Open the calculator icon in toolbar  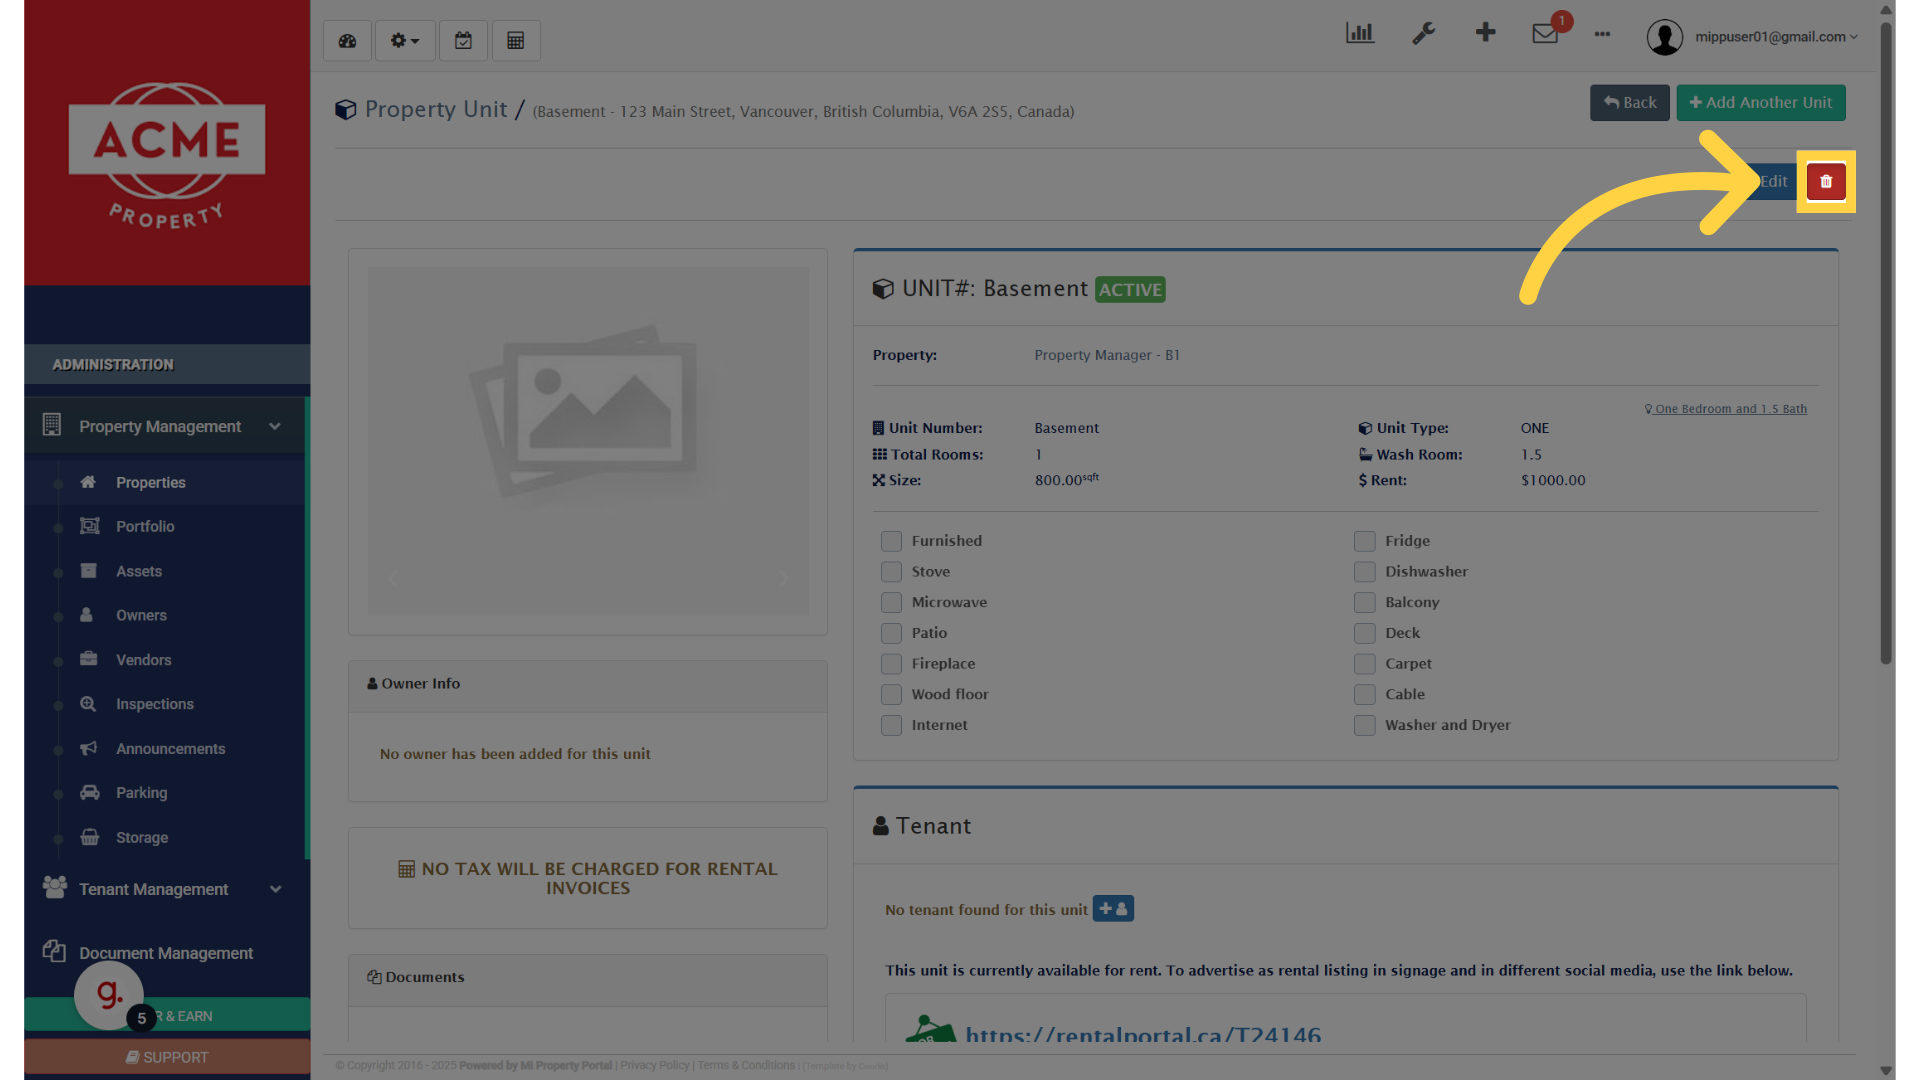click(516, 41)
